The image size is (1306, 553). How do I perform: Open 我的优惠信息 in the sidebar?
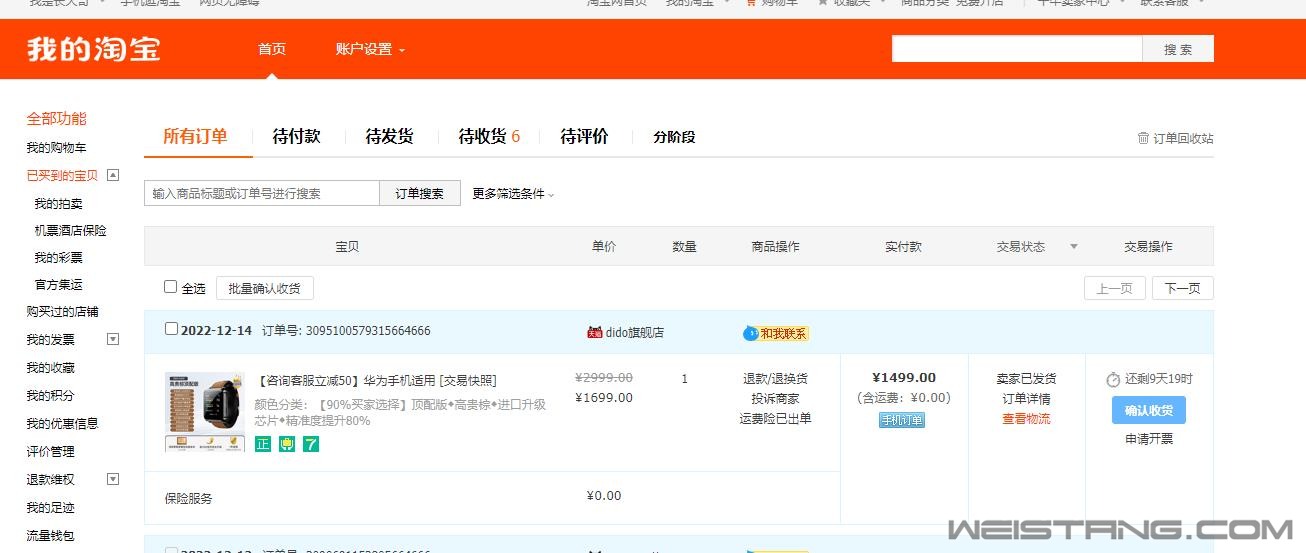coord(63,424)
